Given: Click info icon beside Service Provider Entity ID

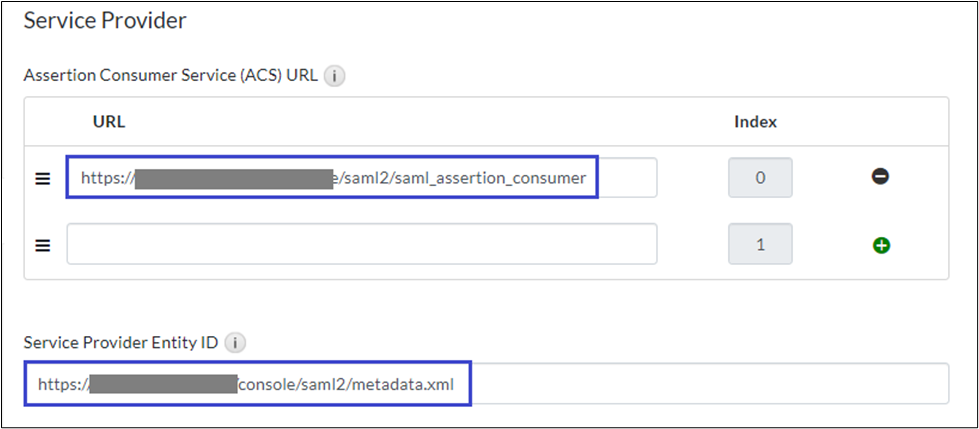Looking at the screenshot, I should click(x=236, y=343).
